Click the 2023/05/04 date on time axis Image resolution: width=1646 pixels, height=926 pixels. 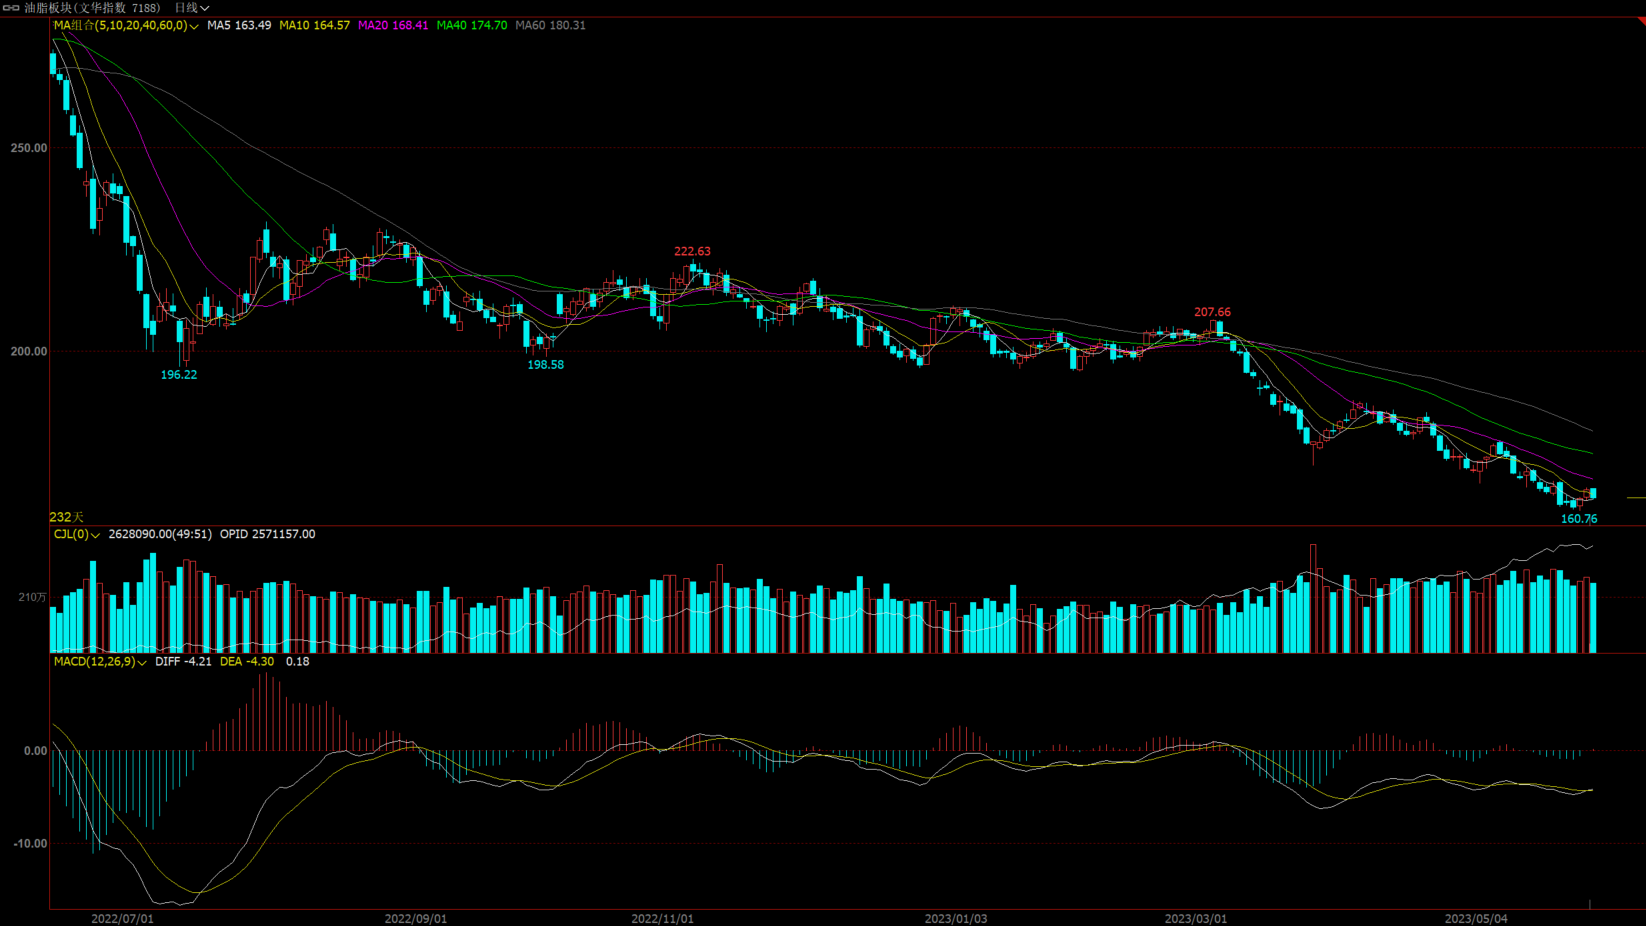click(x=1476, y=918)
